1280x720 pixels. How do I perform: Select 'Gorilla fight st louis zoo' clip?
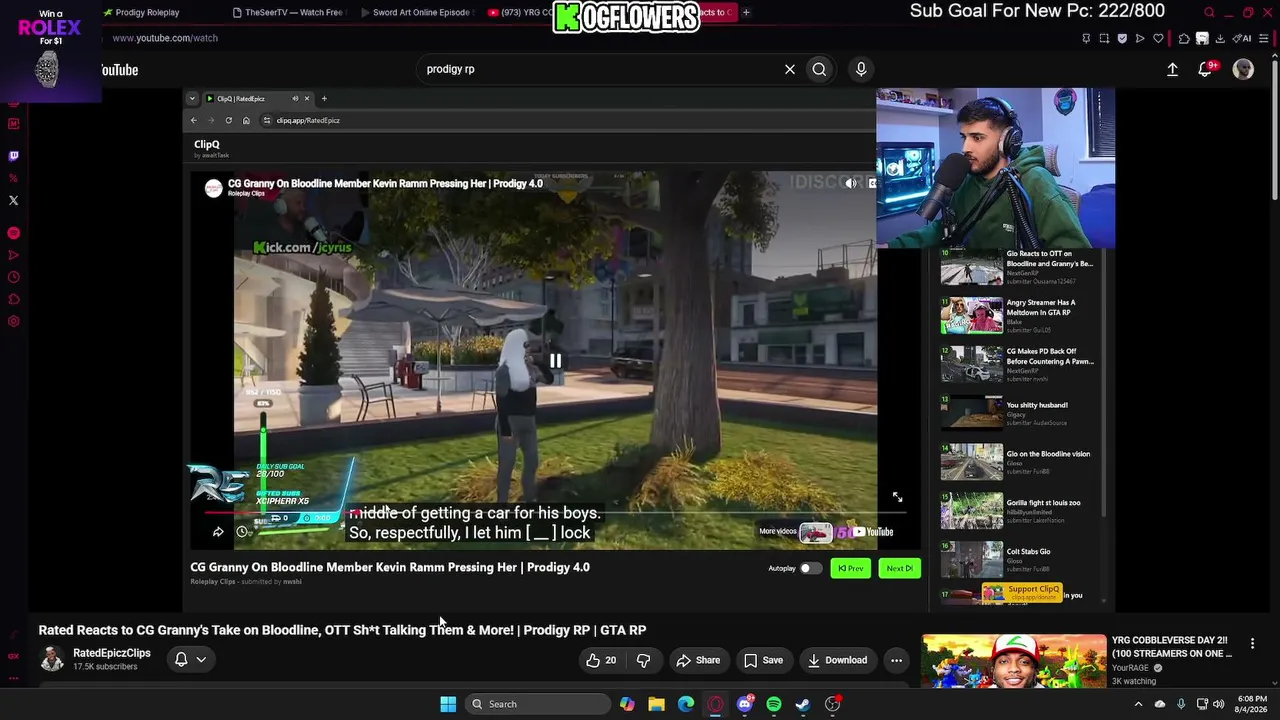1019,510
